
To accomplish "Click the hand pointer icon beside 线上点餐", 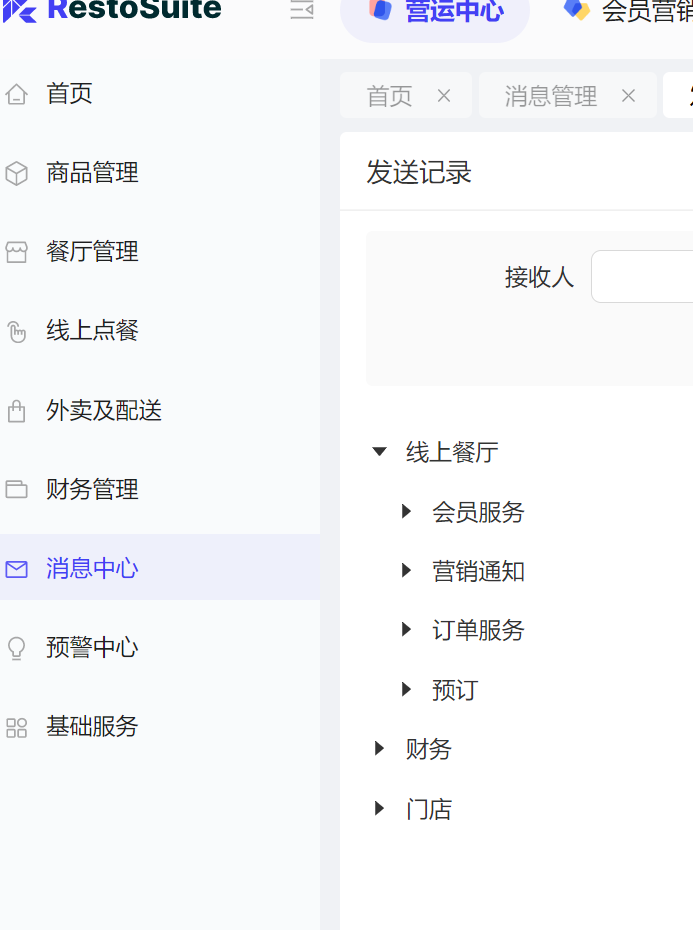I will tap(16, 332).
